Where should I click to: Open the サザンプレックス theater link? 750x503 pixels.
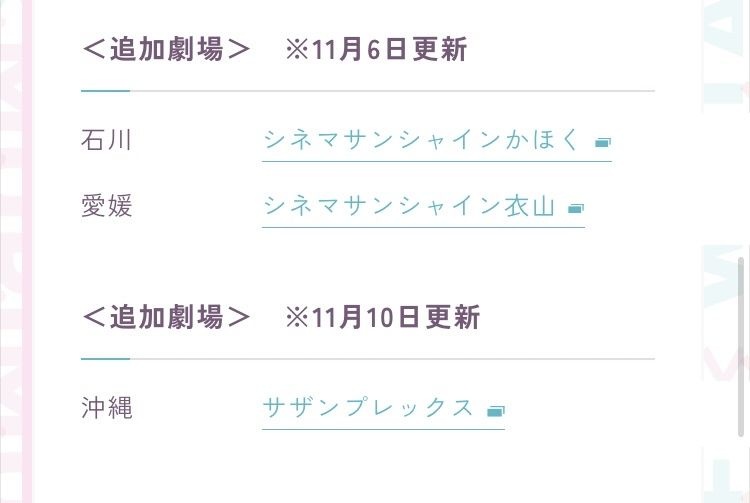pos(368,408)
